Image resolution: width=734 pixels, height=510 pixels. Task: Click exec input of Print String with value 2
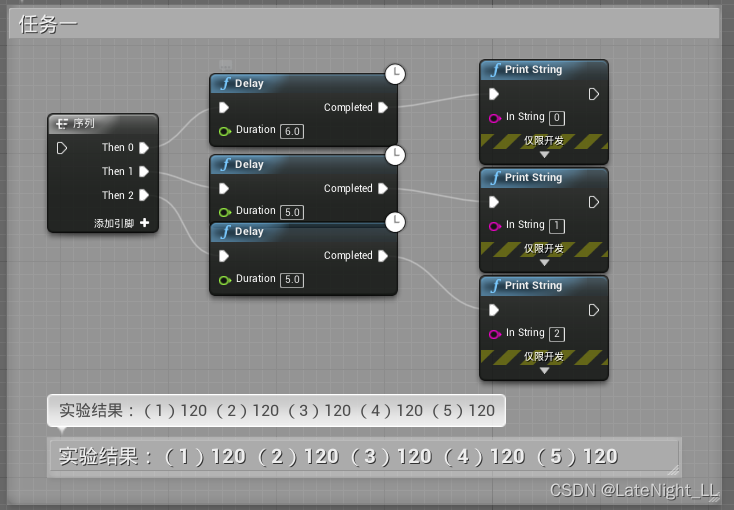(x=494, y=310)
